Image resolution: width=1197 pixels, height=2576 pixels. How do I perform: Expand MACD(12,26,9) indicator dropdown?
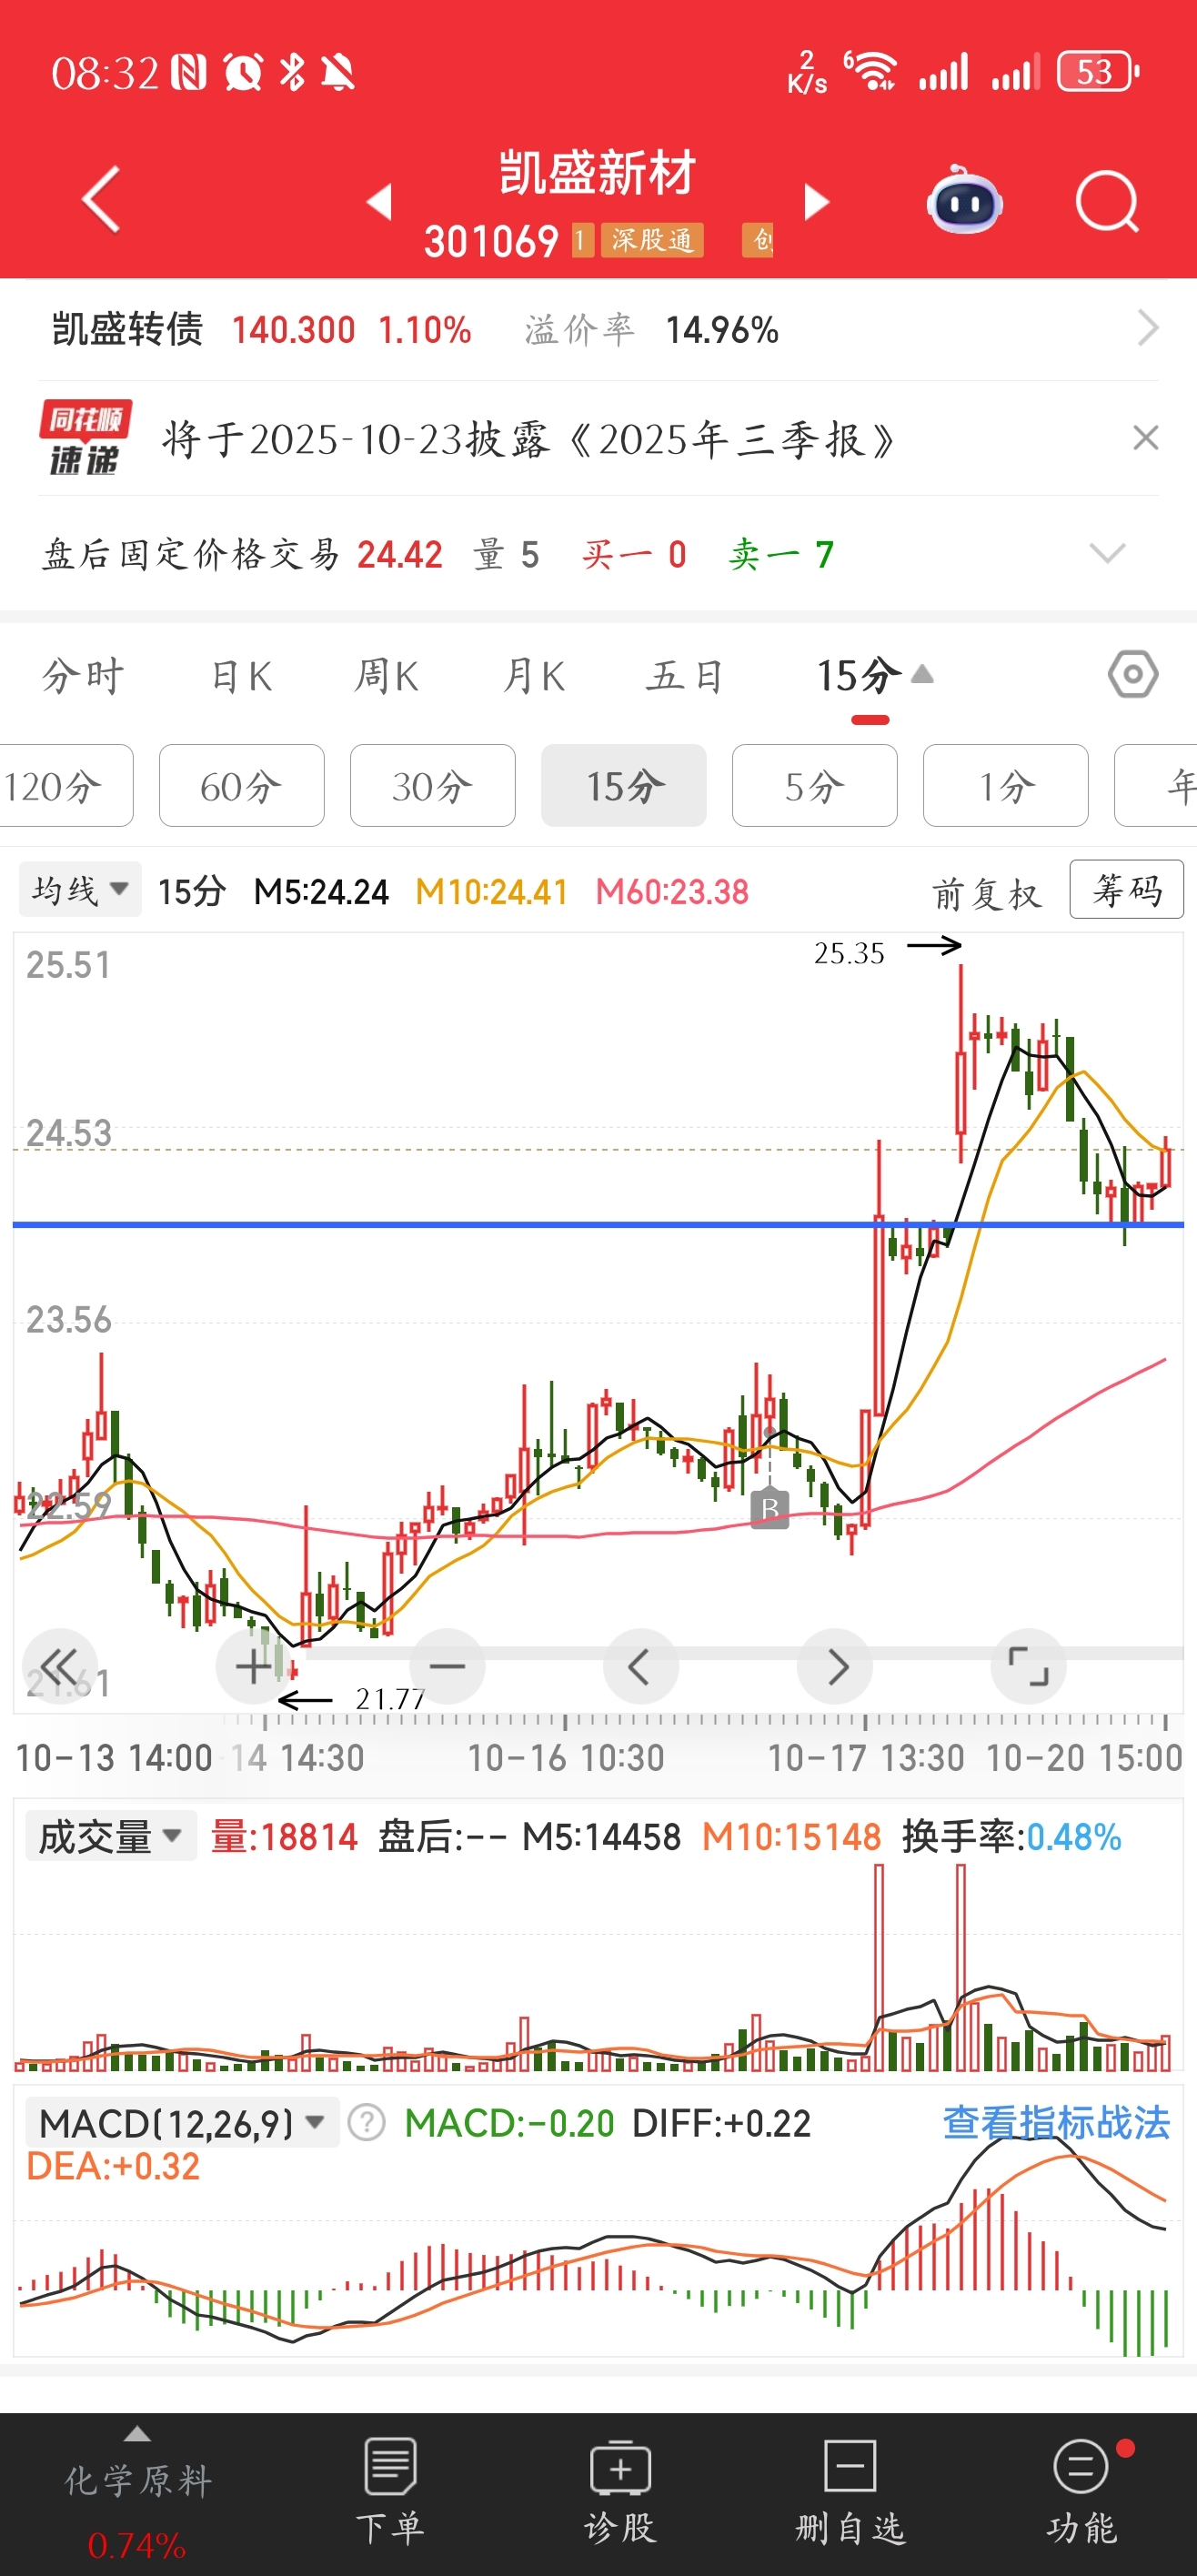point(182,2122)
